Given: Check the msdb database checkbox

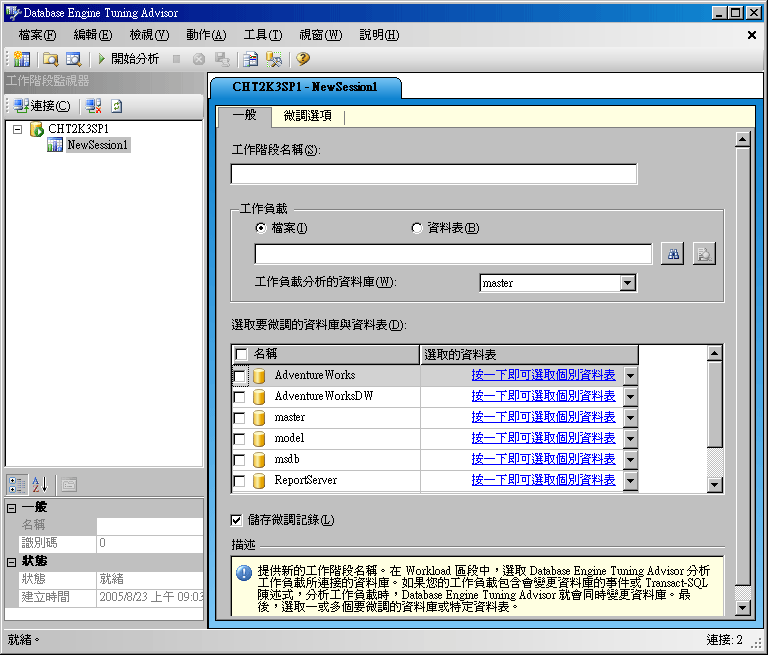Looking at the screenshot, I should click(240, 460).
